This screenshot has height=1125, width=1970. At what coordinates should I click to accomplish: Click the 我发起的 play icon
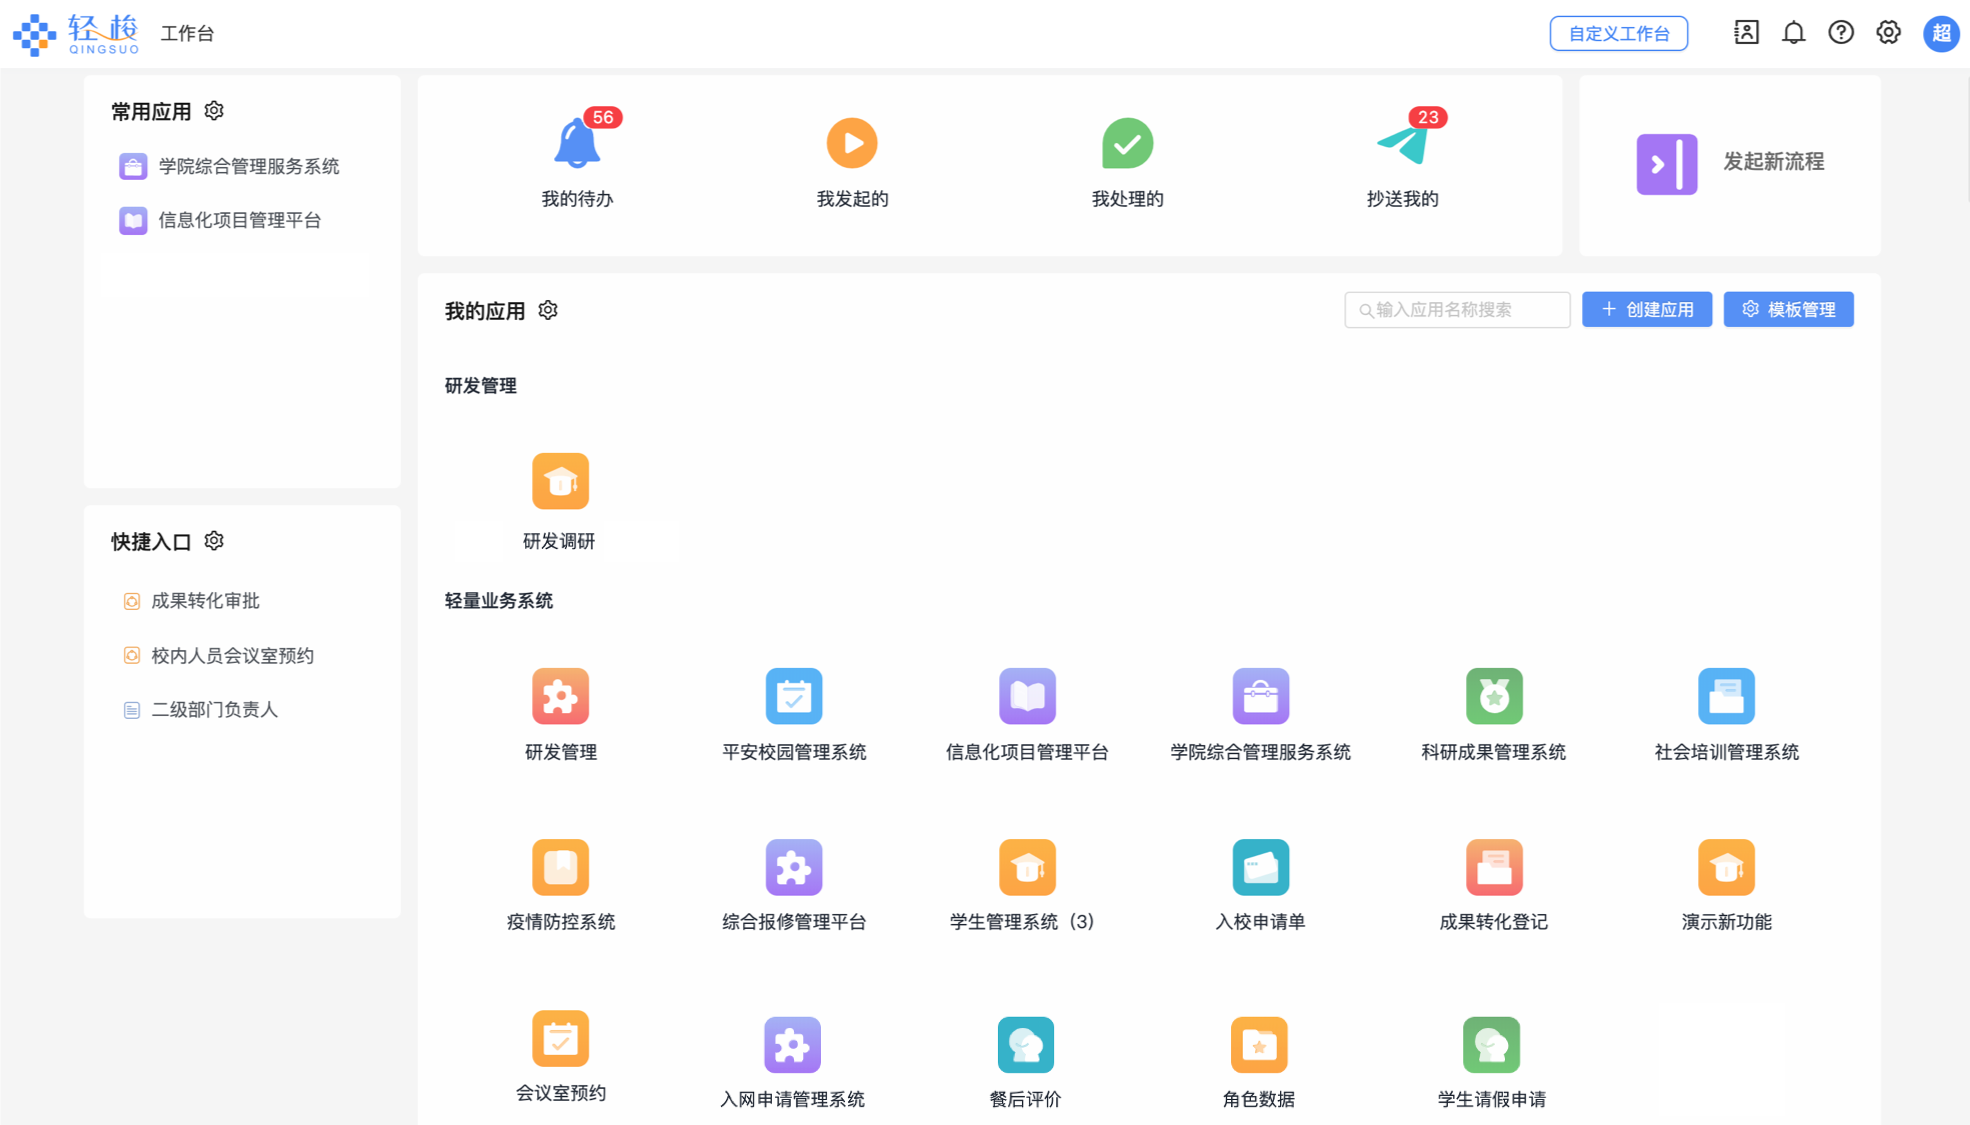(851, 143)
